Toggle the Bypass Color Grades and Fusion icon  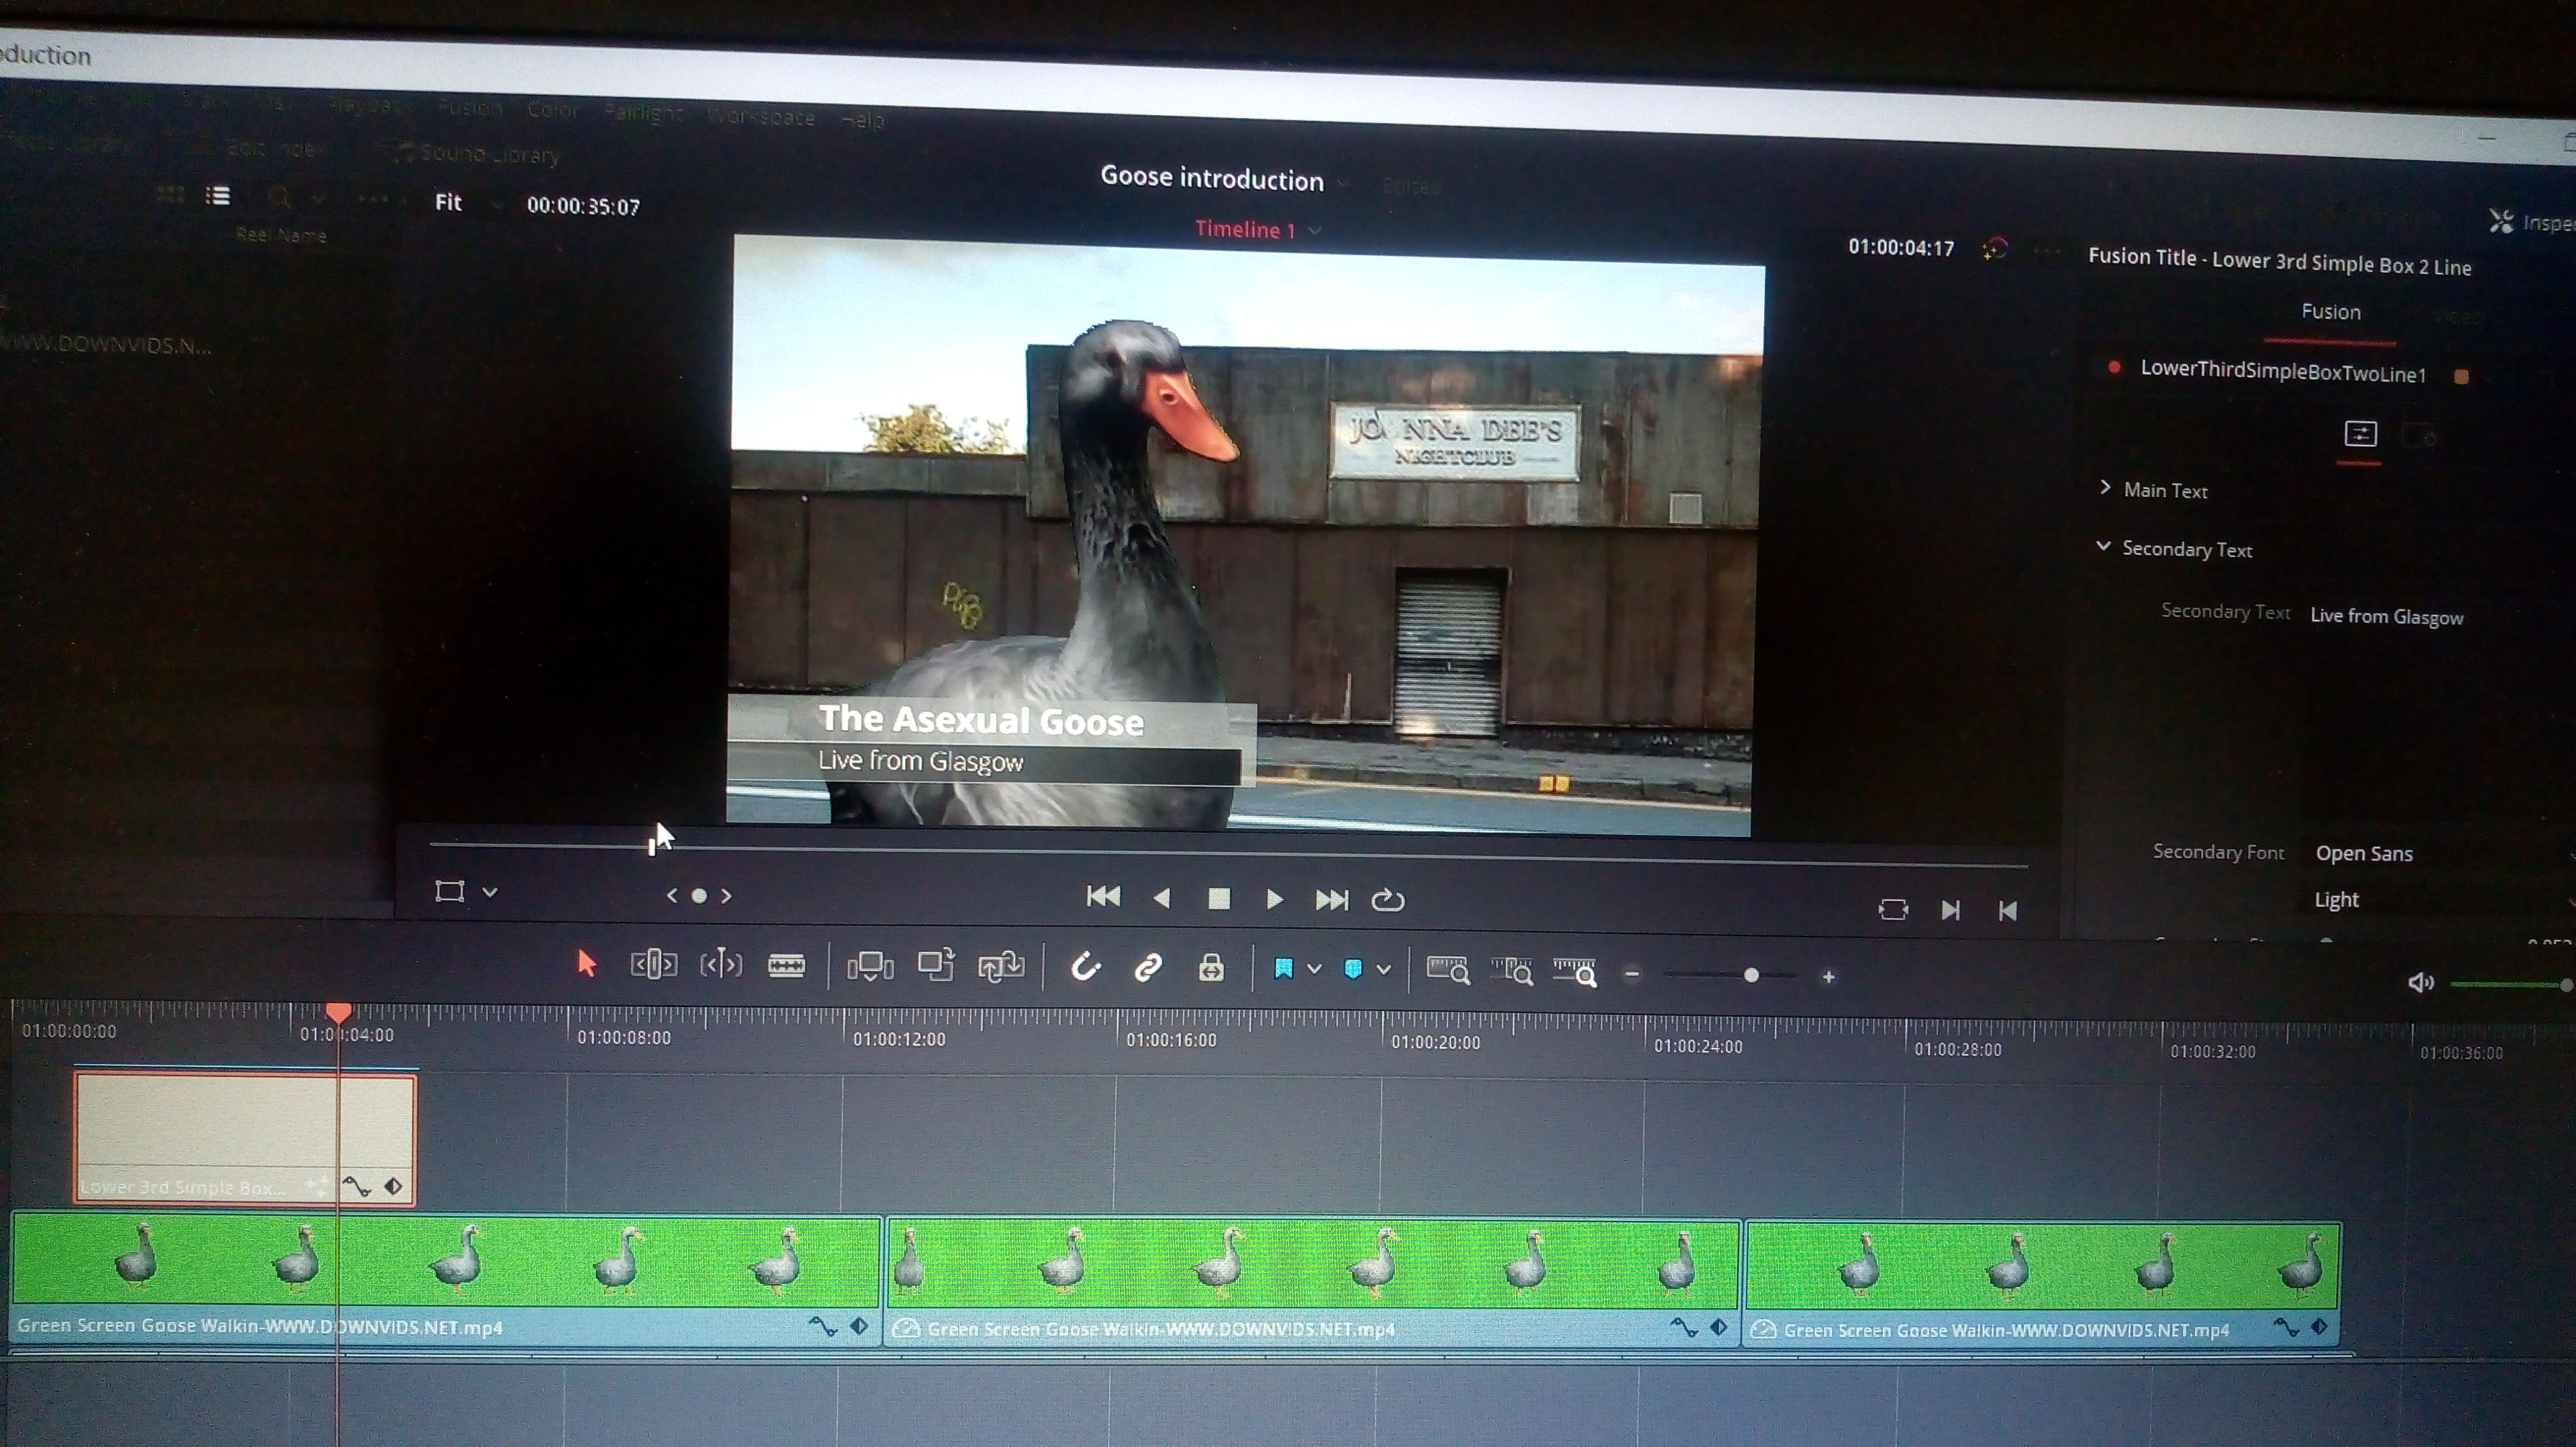click(1995, 250)
